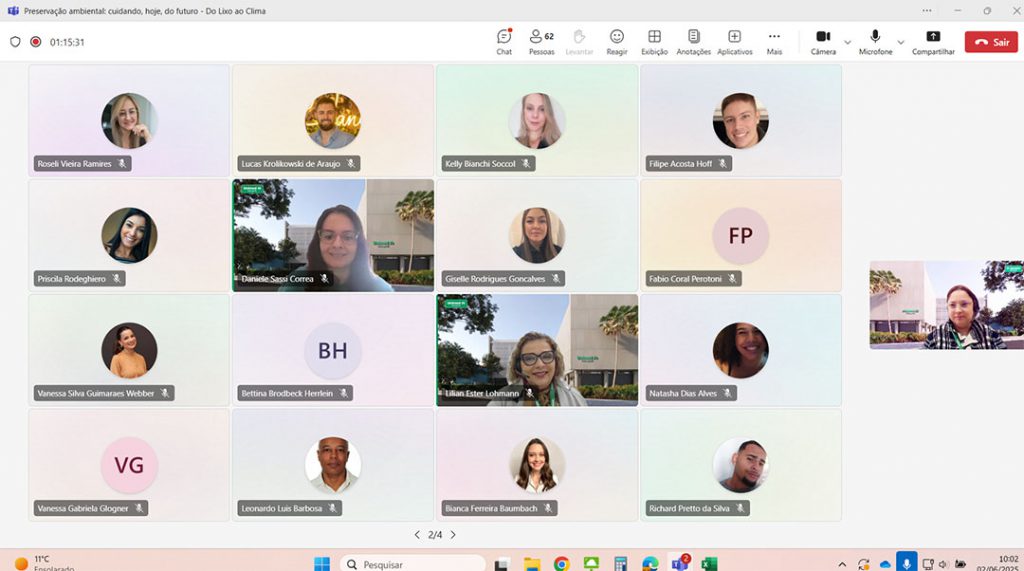
Task: Select Lilian Ester Lohmann video tile
Action: pos(537,350)
